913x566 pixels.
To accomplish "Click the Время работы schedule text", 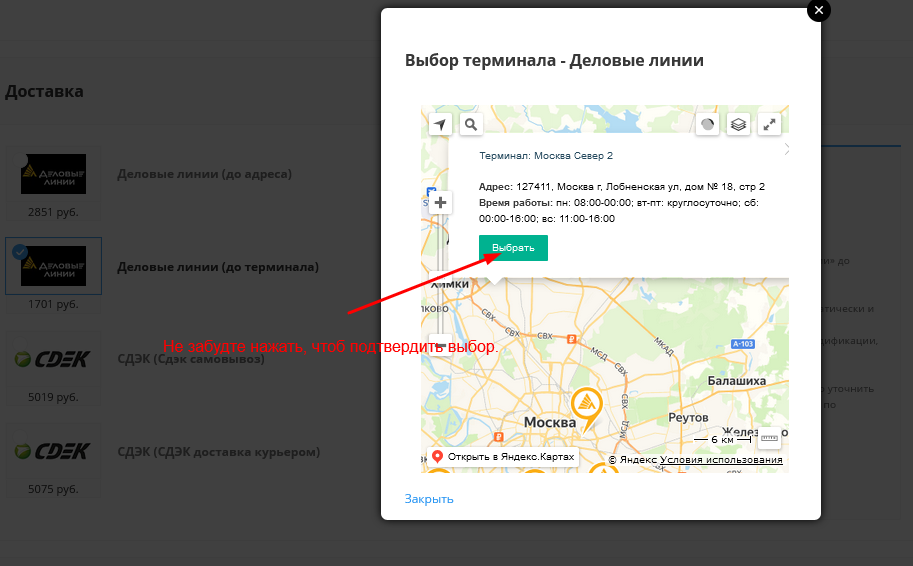I will [618, 211].
